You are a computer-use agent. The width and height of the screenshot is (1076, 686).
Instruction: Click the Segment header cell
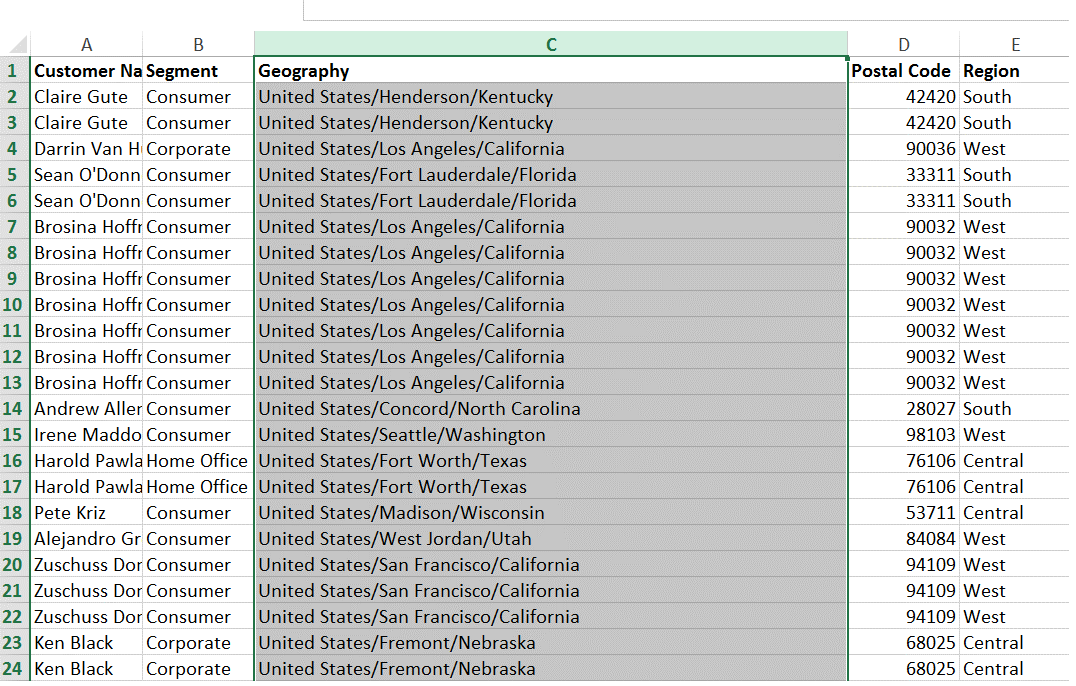coord(198,71)
